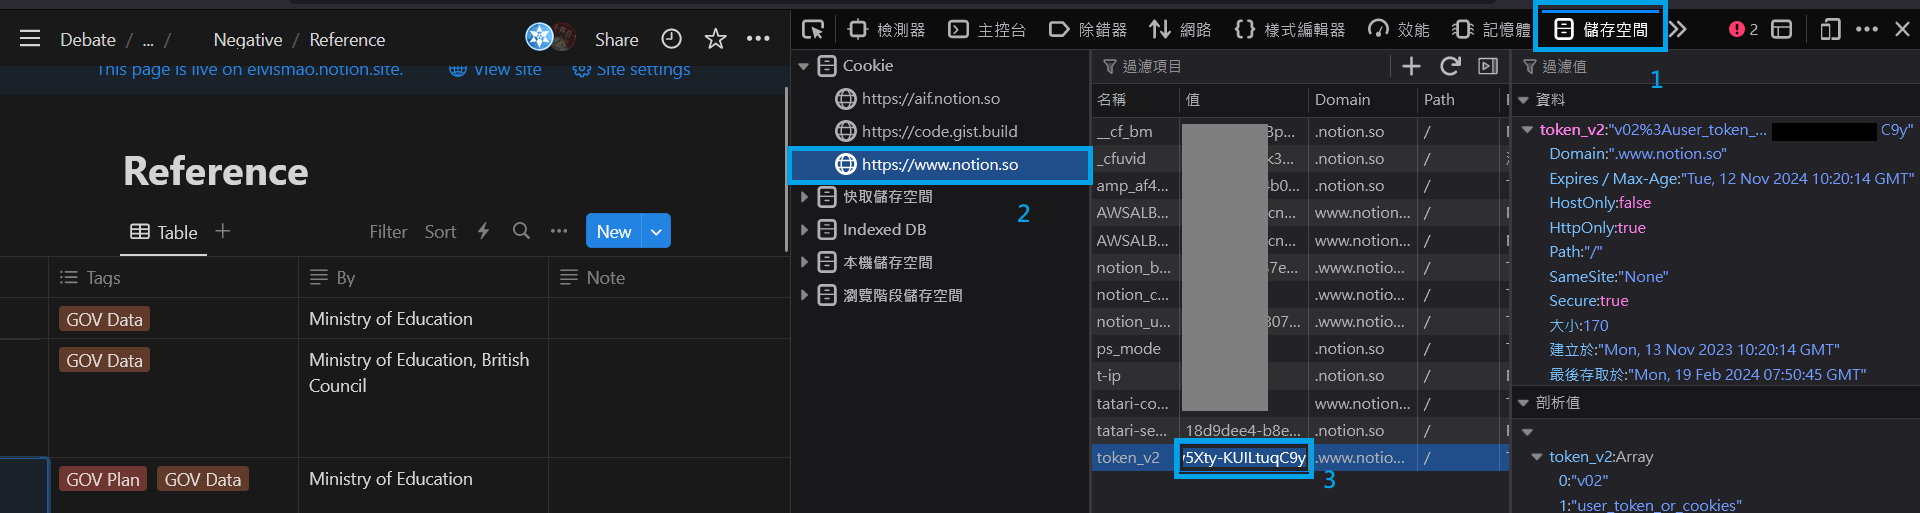Select the __cf_bm cookie row
This screenshot has width=1920, height=513.
point(1301,131)
